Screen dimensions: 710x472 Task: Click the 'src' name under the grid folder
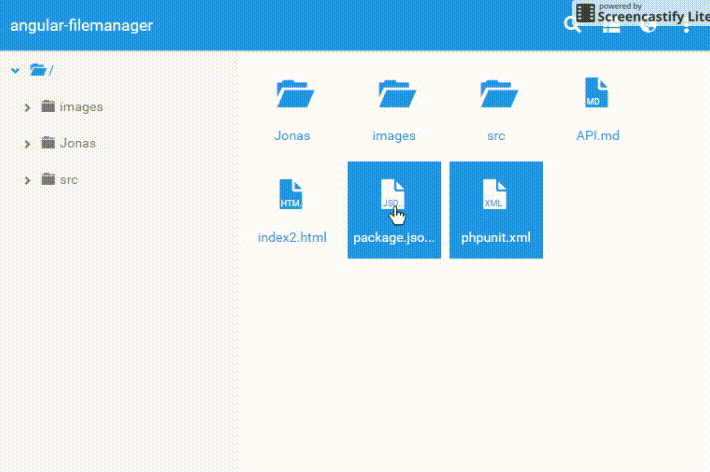pyautogui.click(x=496, y=136)
